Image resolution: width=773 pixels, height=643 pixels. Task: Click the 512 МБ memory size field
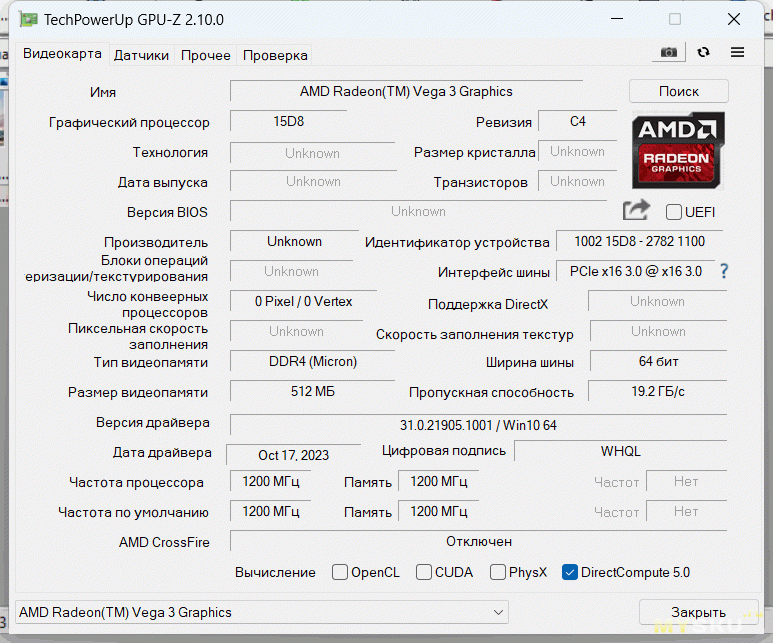click(313, 392)
